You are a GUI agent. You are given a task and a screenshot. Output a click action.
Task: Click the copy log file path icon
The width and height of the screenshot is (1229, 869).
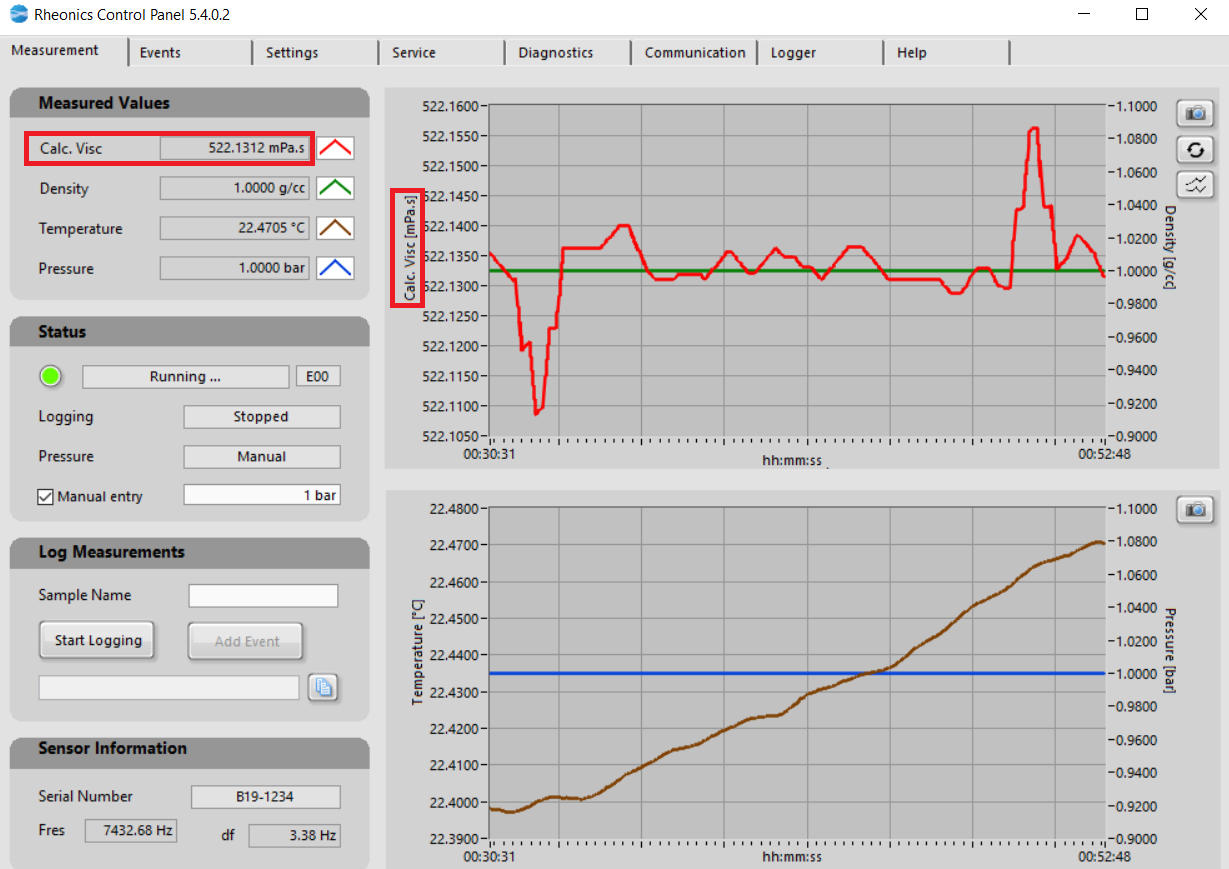tap(323, 687)
